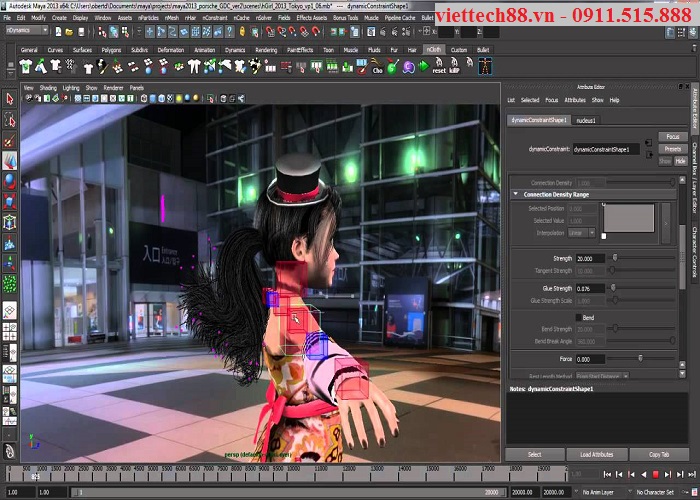Click the killP shelf icon
The image size is (700, 500).
455,68
